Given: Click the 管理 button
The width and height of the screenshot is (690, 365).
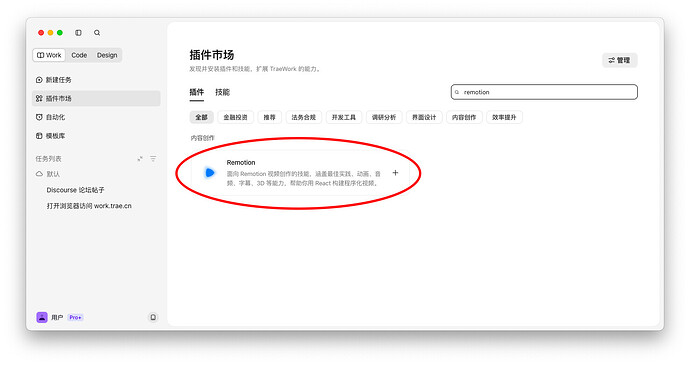Looking at the screenshot, I should click(620, 60).
